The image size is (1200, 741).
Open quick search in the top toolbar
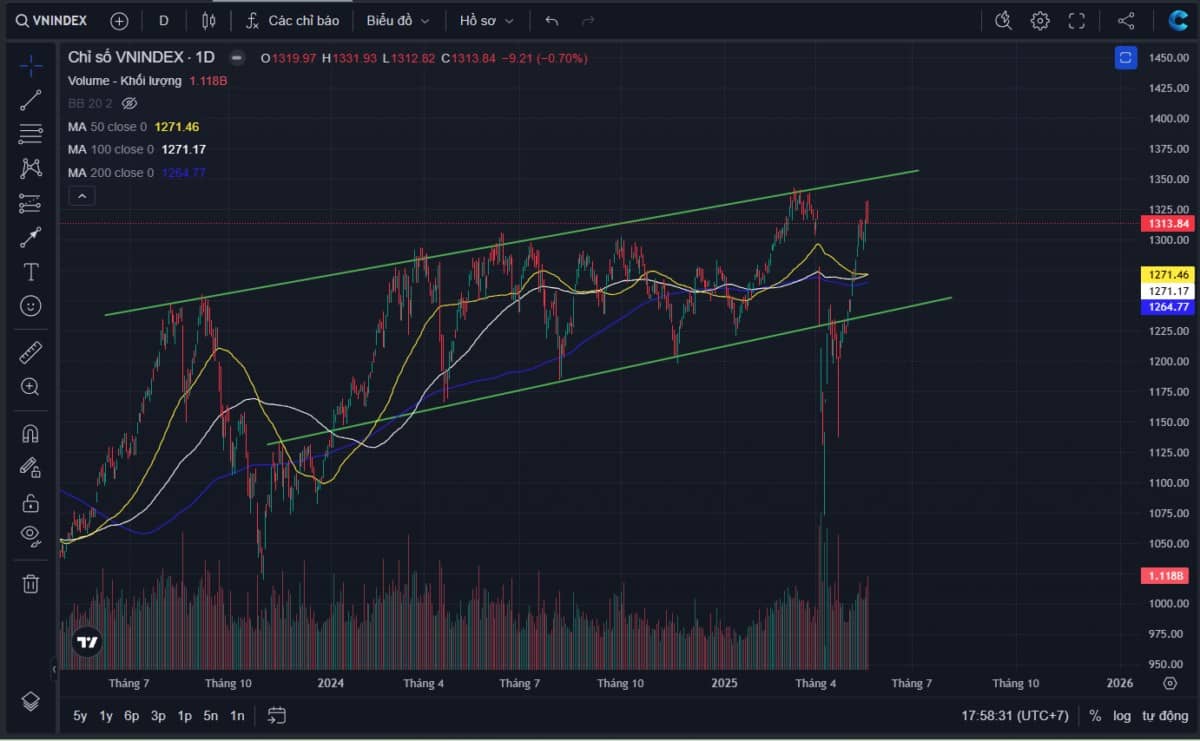coord(1004,20)
